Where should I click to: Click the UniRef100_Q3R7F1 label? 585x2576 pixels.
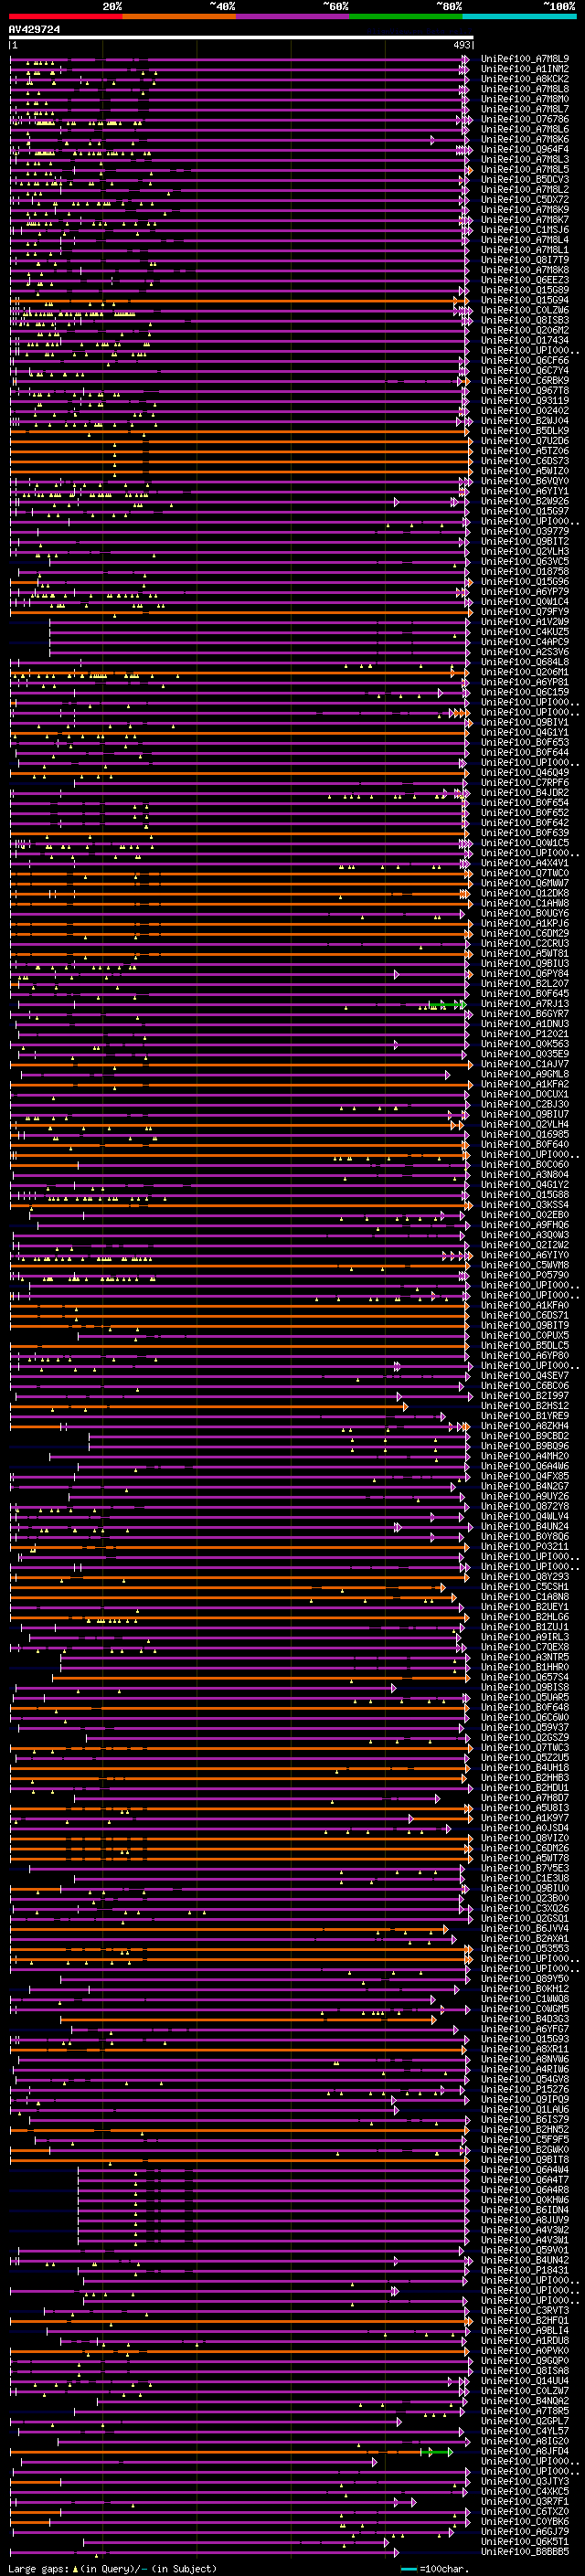(x=525, y=2502)
